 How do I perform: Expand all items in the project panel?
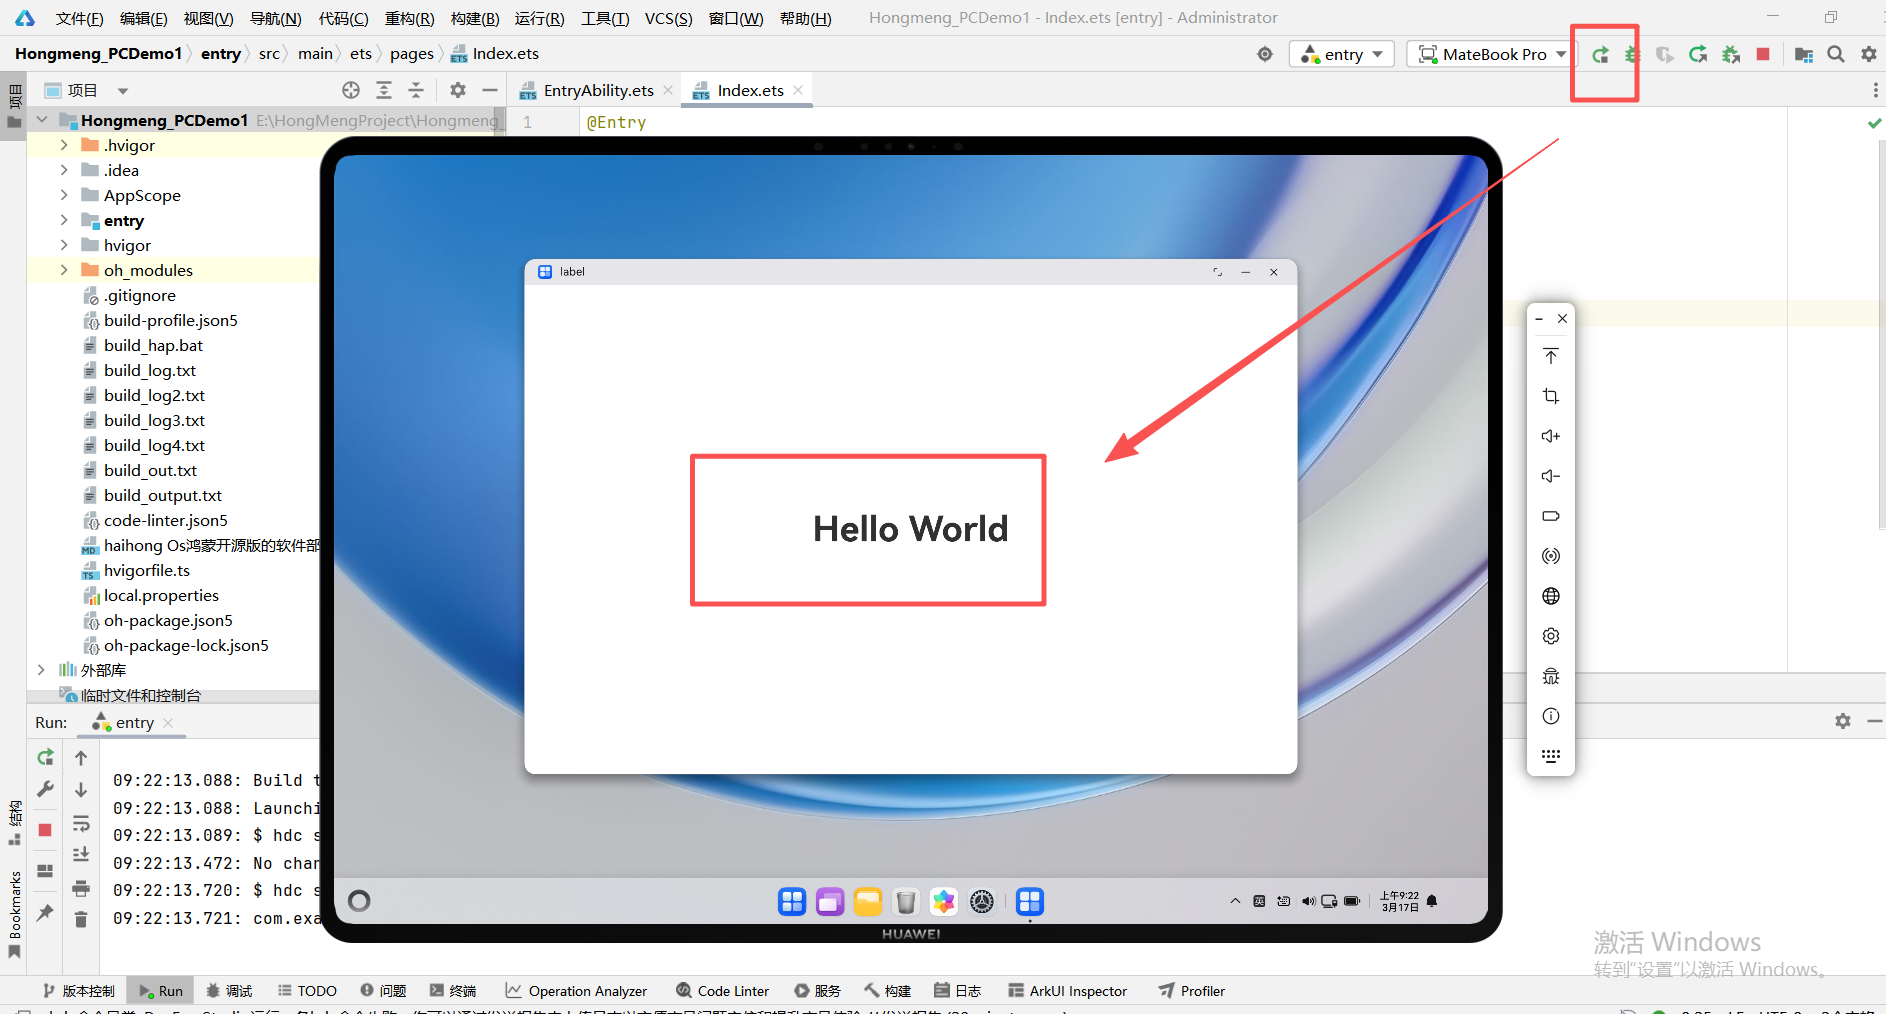[x=384, y=90]
